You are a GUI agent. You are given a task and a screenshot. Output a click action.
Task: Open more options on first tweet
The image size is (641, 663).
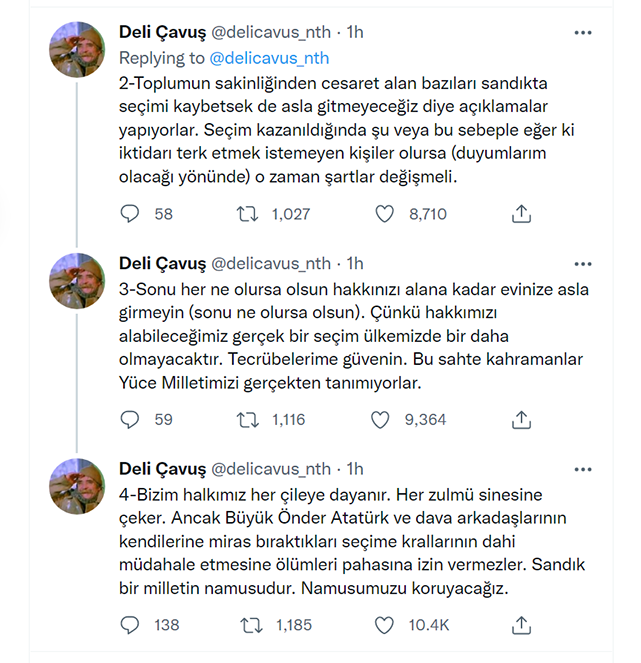(583, 33)
